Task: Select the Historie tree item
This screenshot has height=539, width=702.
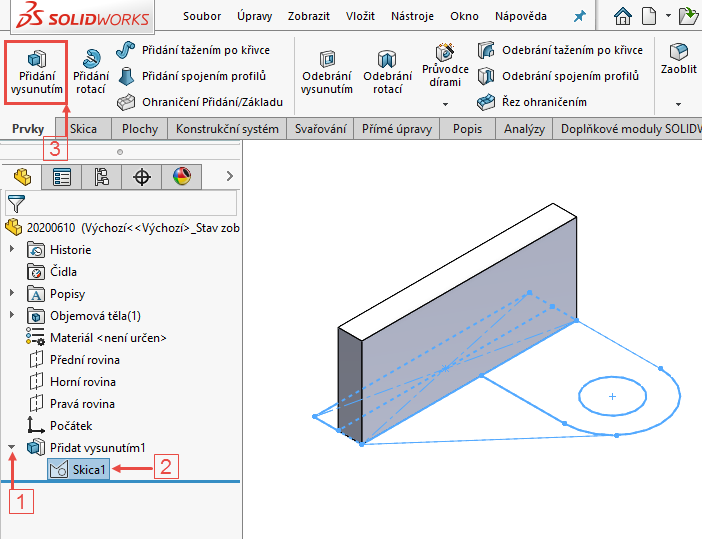Action: [x=59, y=250]
